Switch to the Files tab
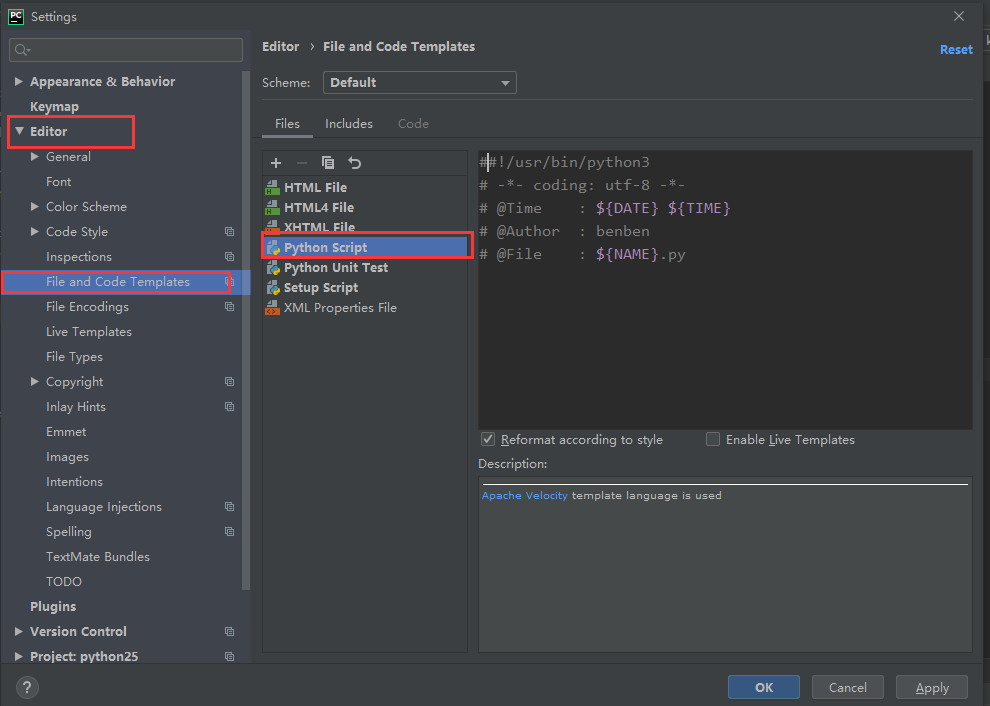 pos(287,124)
